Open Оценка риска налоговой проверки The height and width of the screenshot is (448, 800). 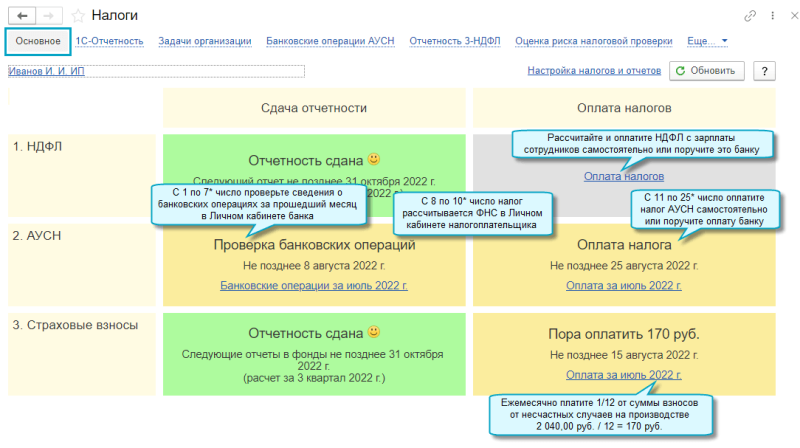click(593, 41)
